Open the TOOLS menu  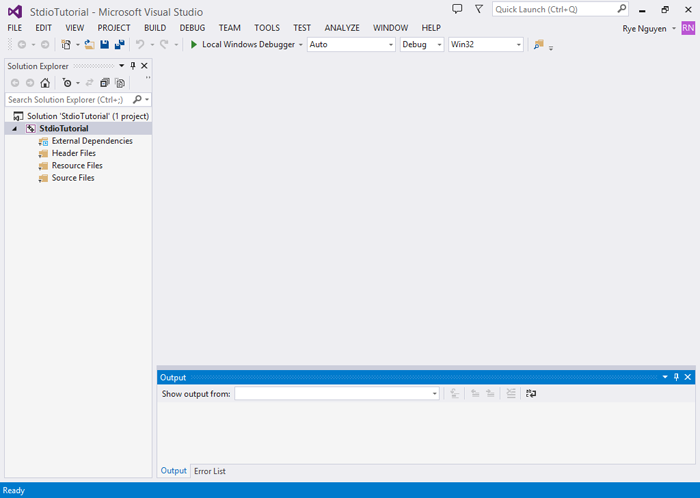[267, 28]
